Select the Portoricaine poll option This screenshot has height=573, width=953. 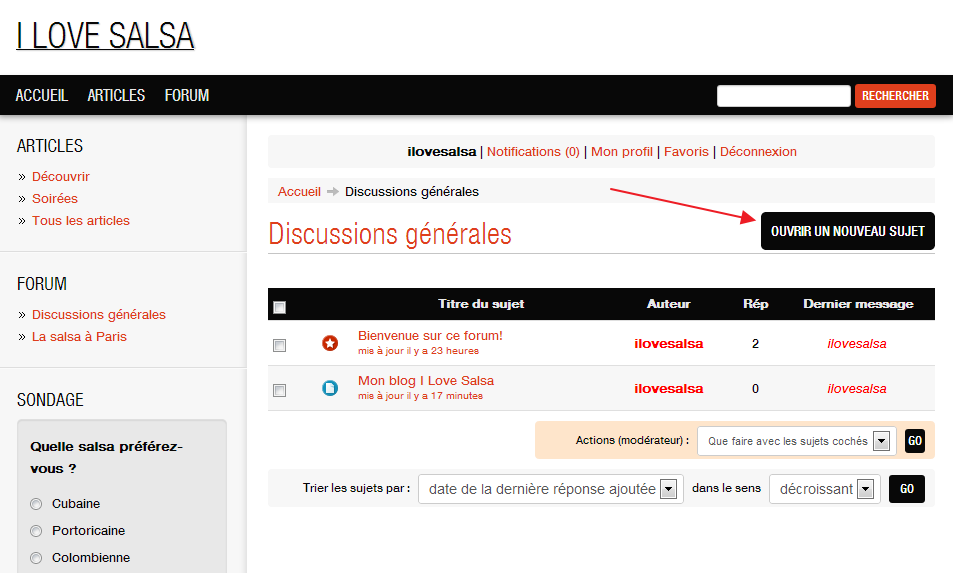(36, 531)
